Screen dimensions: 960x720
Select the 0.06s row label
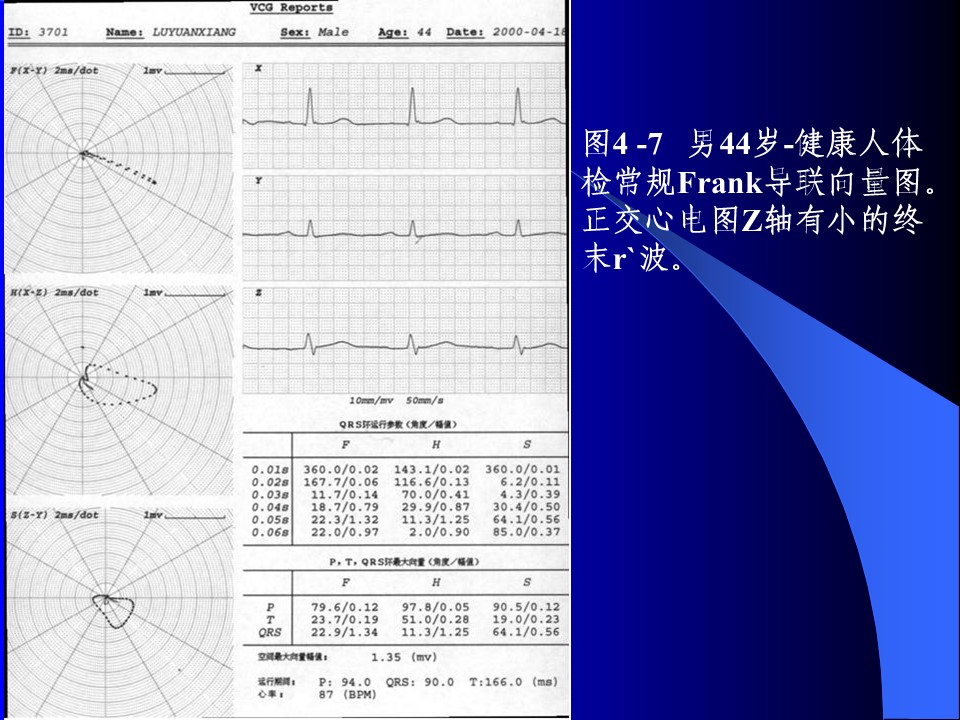270,533
